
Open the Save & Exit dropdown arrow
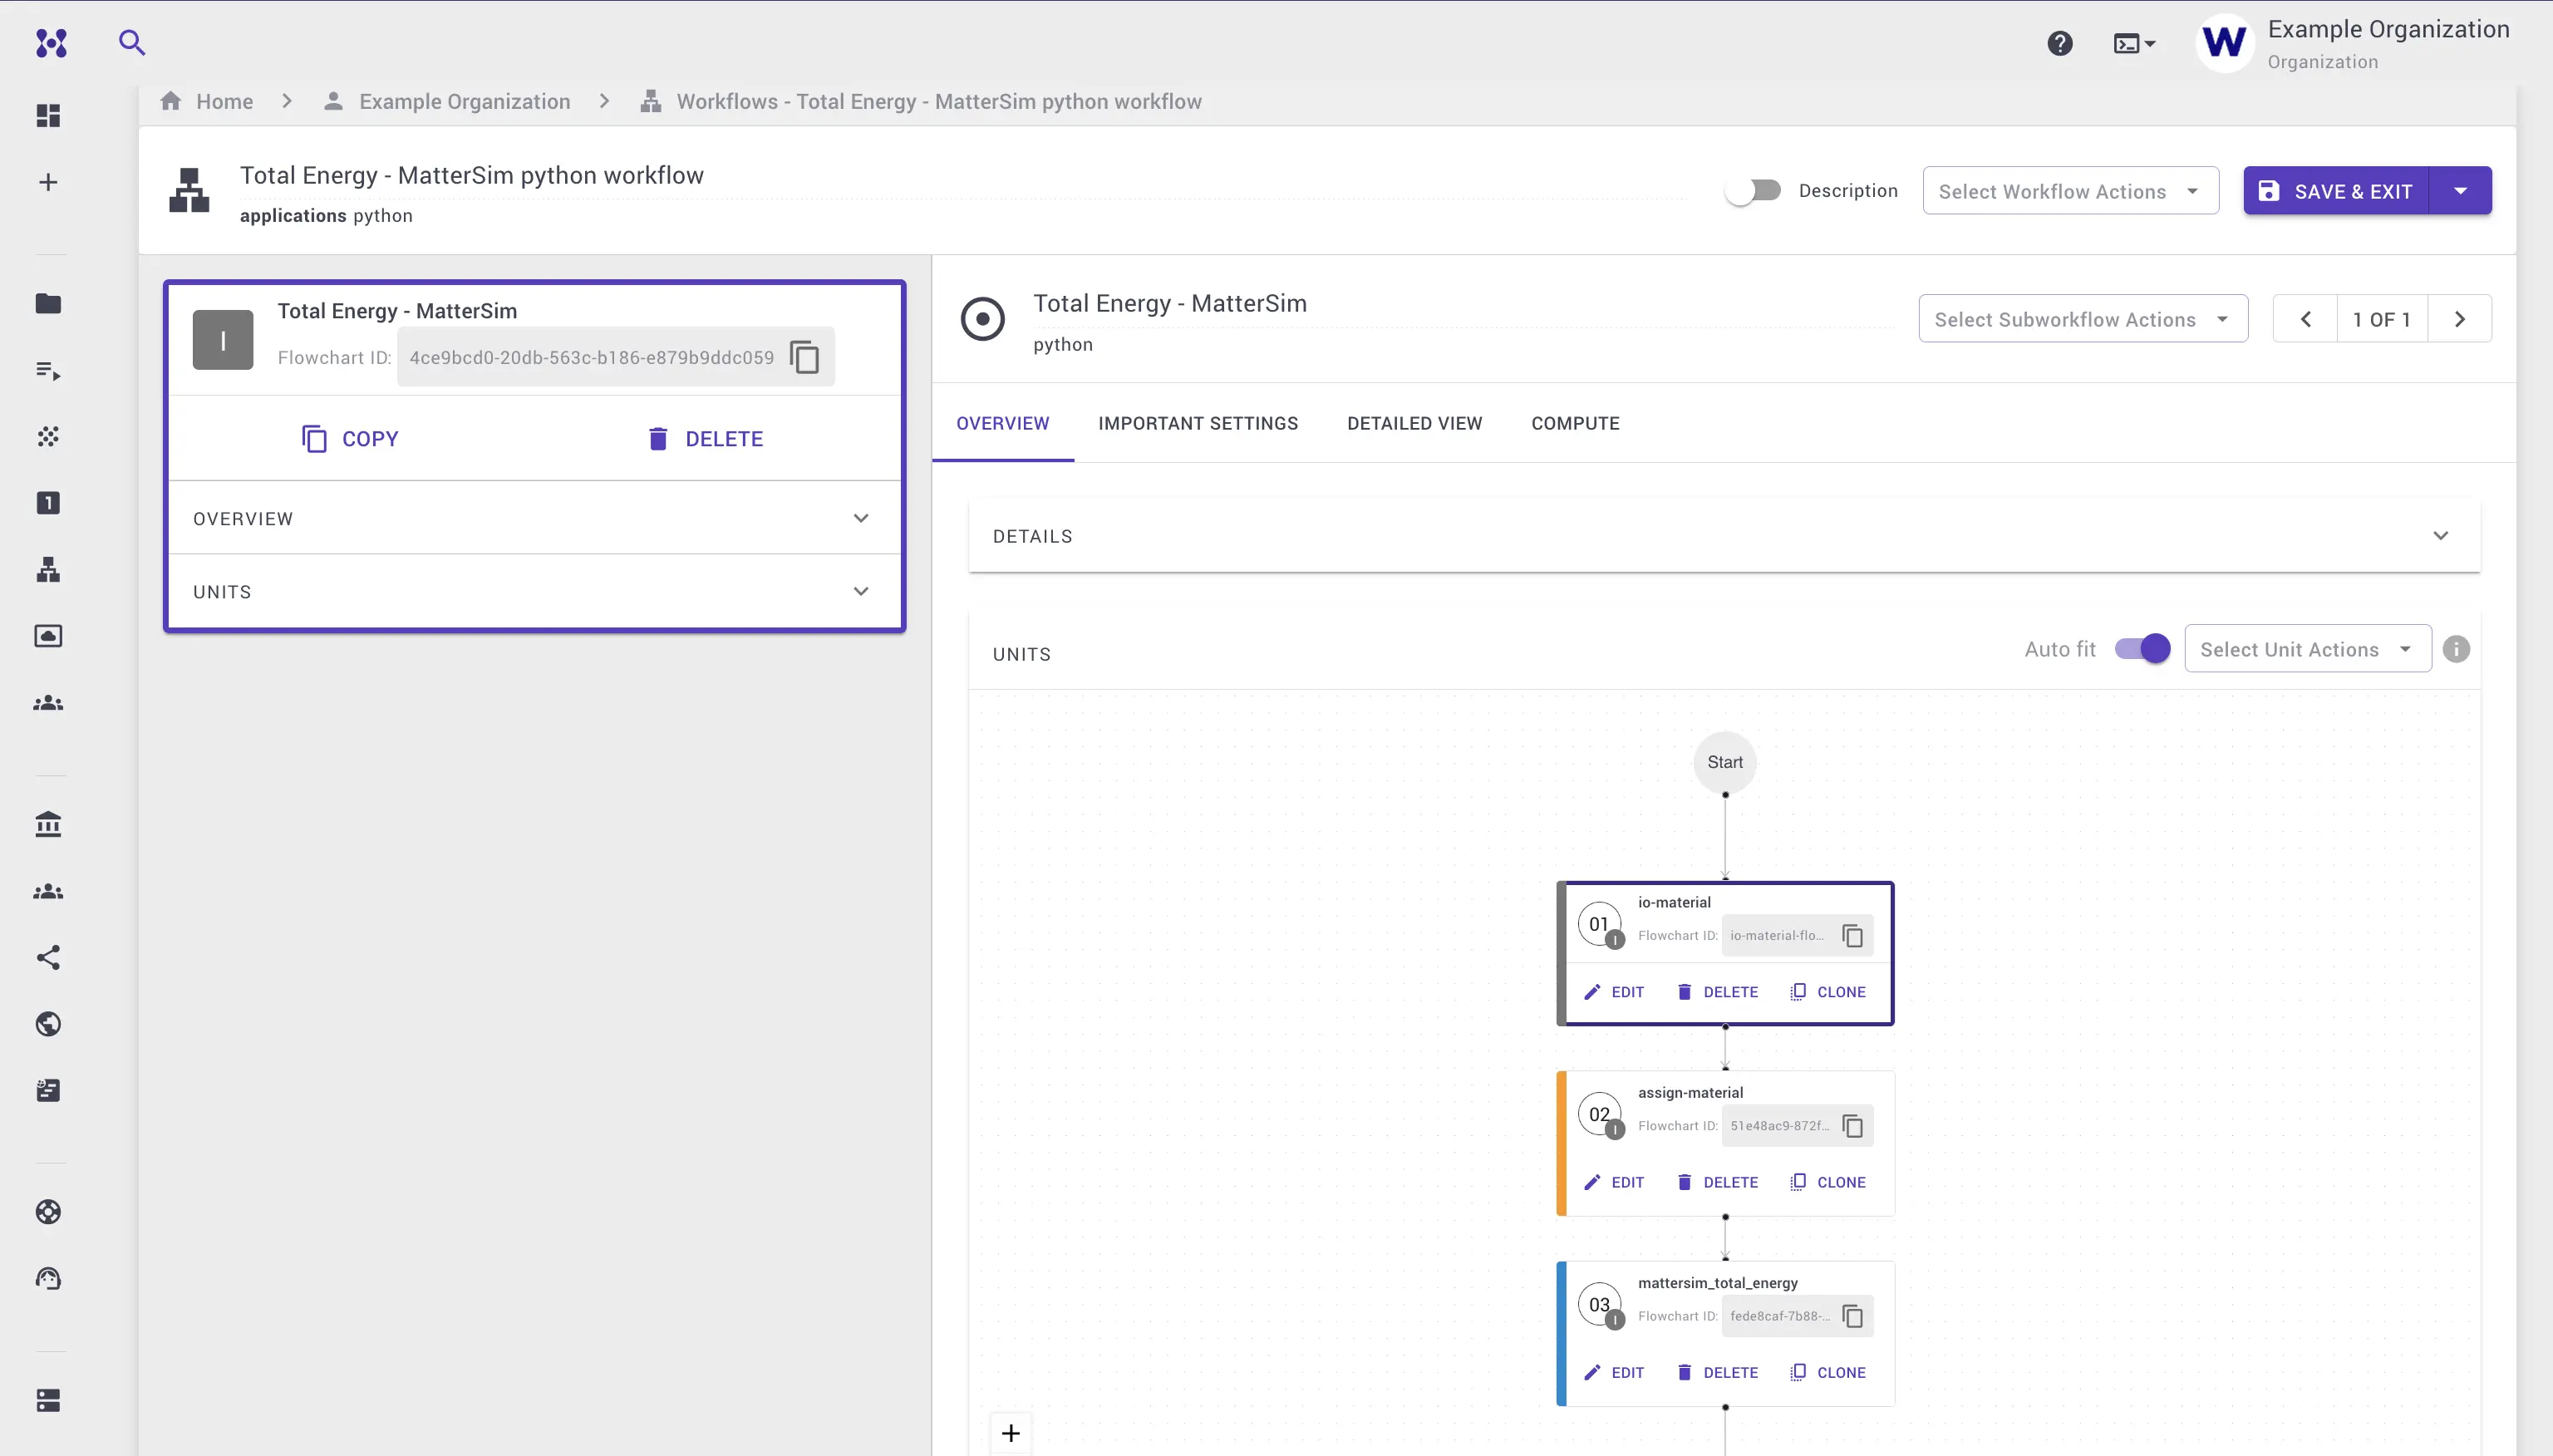click(x=2460, y=191)
